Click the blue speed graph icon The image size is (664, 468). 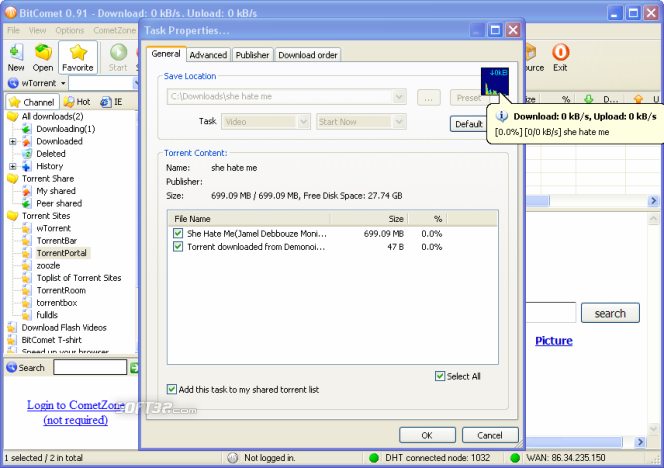tap(495, 82)
